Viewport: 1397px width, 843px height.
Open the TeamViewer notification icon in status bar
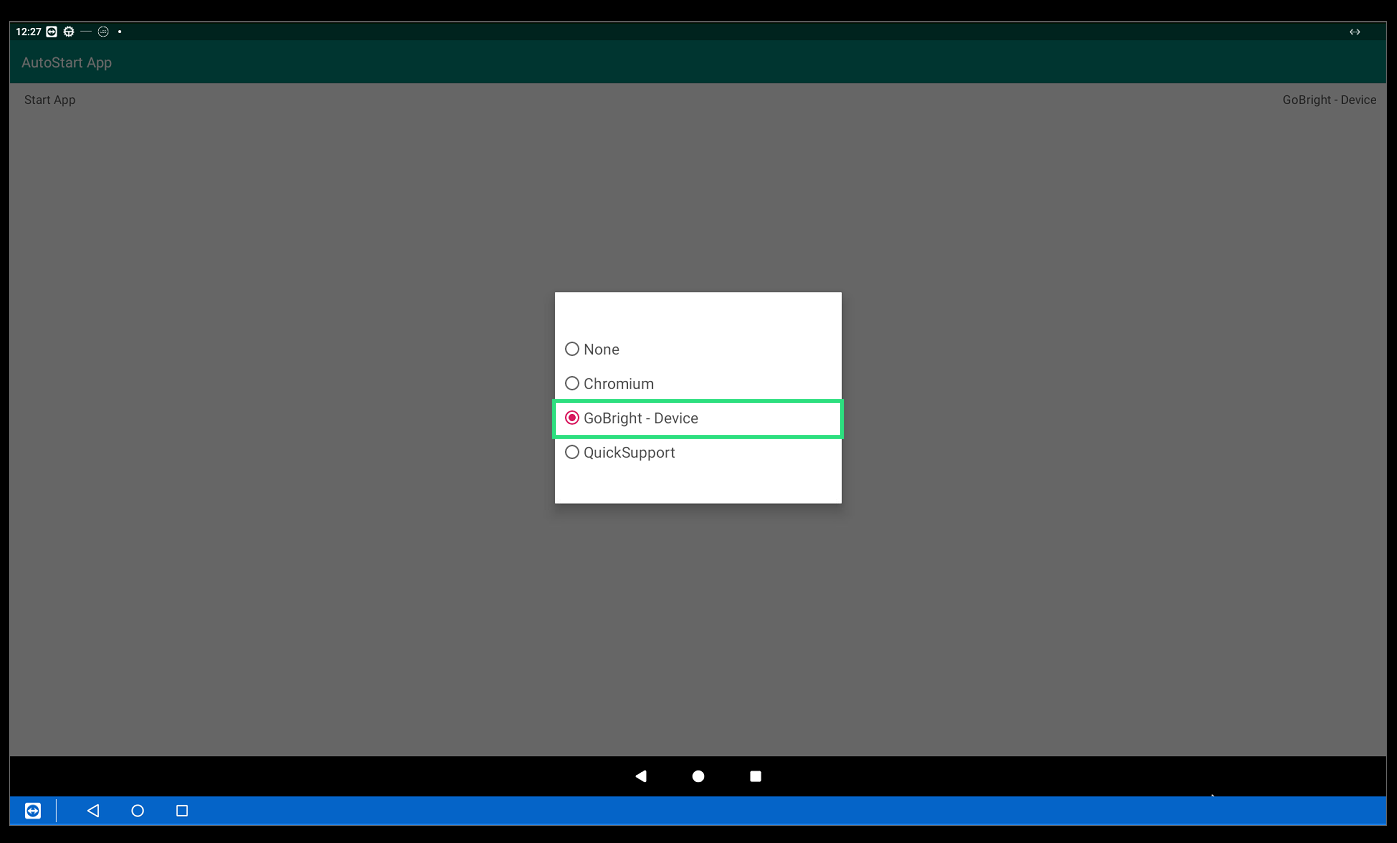[52, 32]
